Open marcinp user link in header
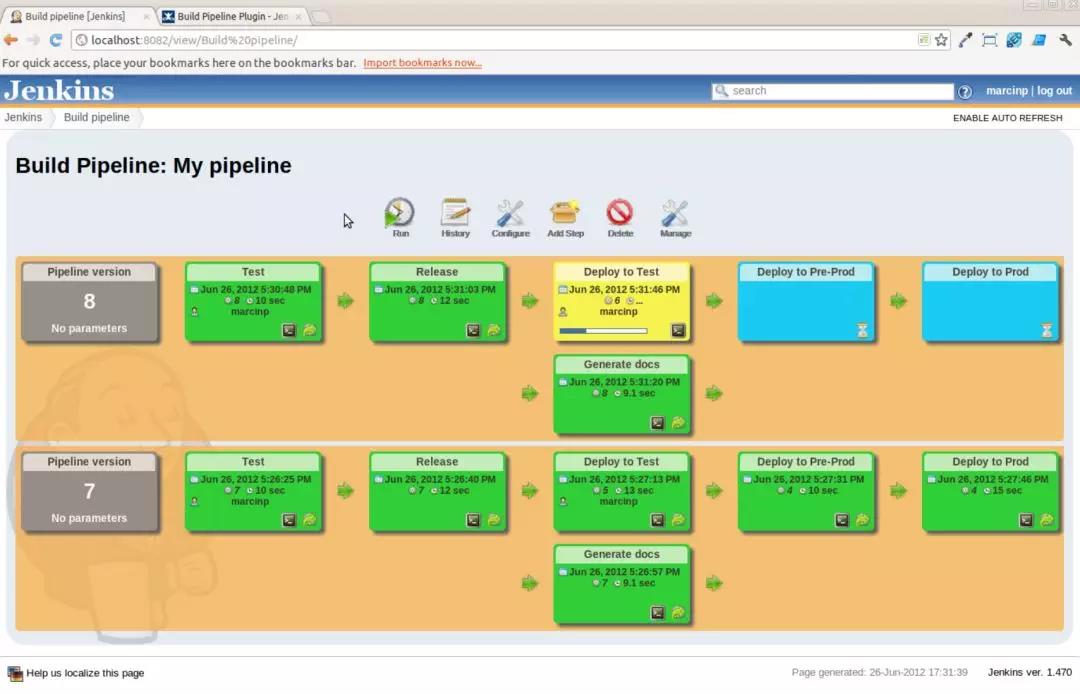1080x694 pixels. pos(1006,91)
